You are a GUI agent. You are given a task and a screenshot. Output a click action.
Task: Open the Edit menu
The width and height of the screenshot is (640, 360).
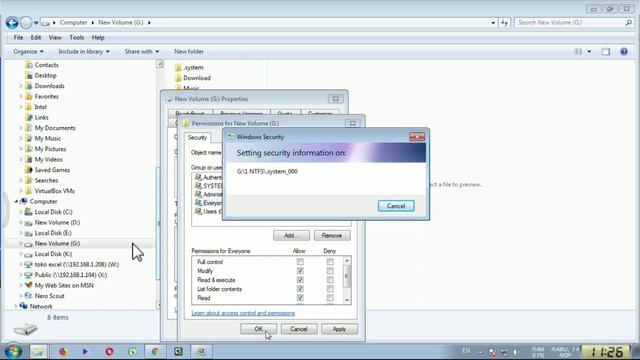[36, 38]
